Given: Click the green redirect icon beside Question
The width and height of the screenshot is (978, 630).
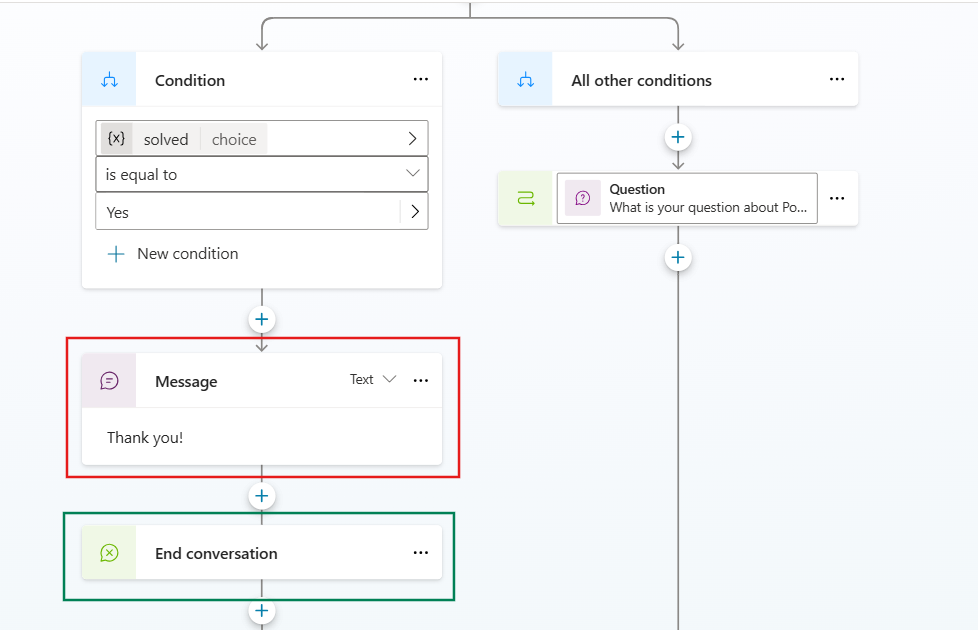Looking at the screenshot, I should (x=525, y=198).
